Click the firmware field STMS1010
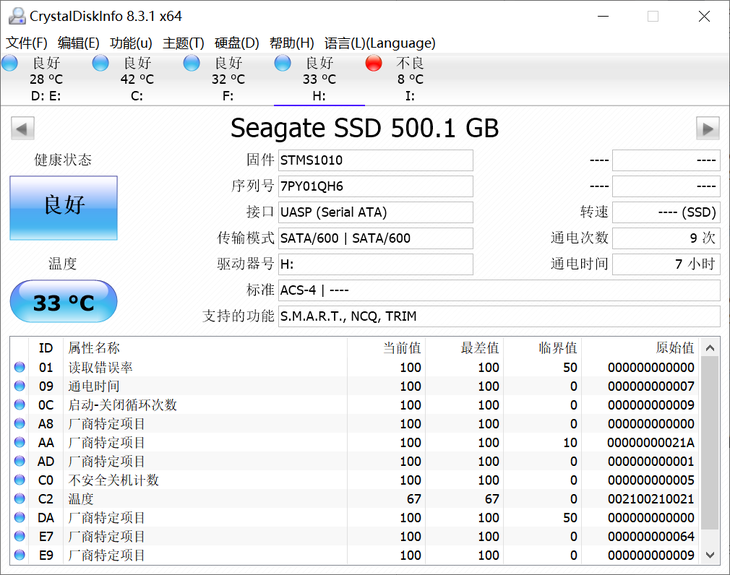Viewport: 730px width, 575px height. click(x=375, y=160)
